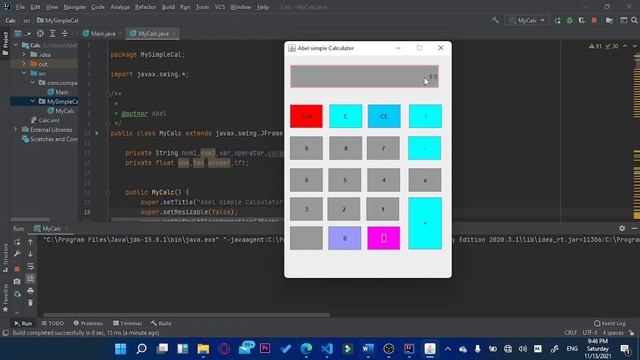Toggle scroll to end in Run console

pos(30,278)
